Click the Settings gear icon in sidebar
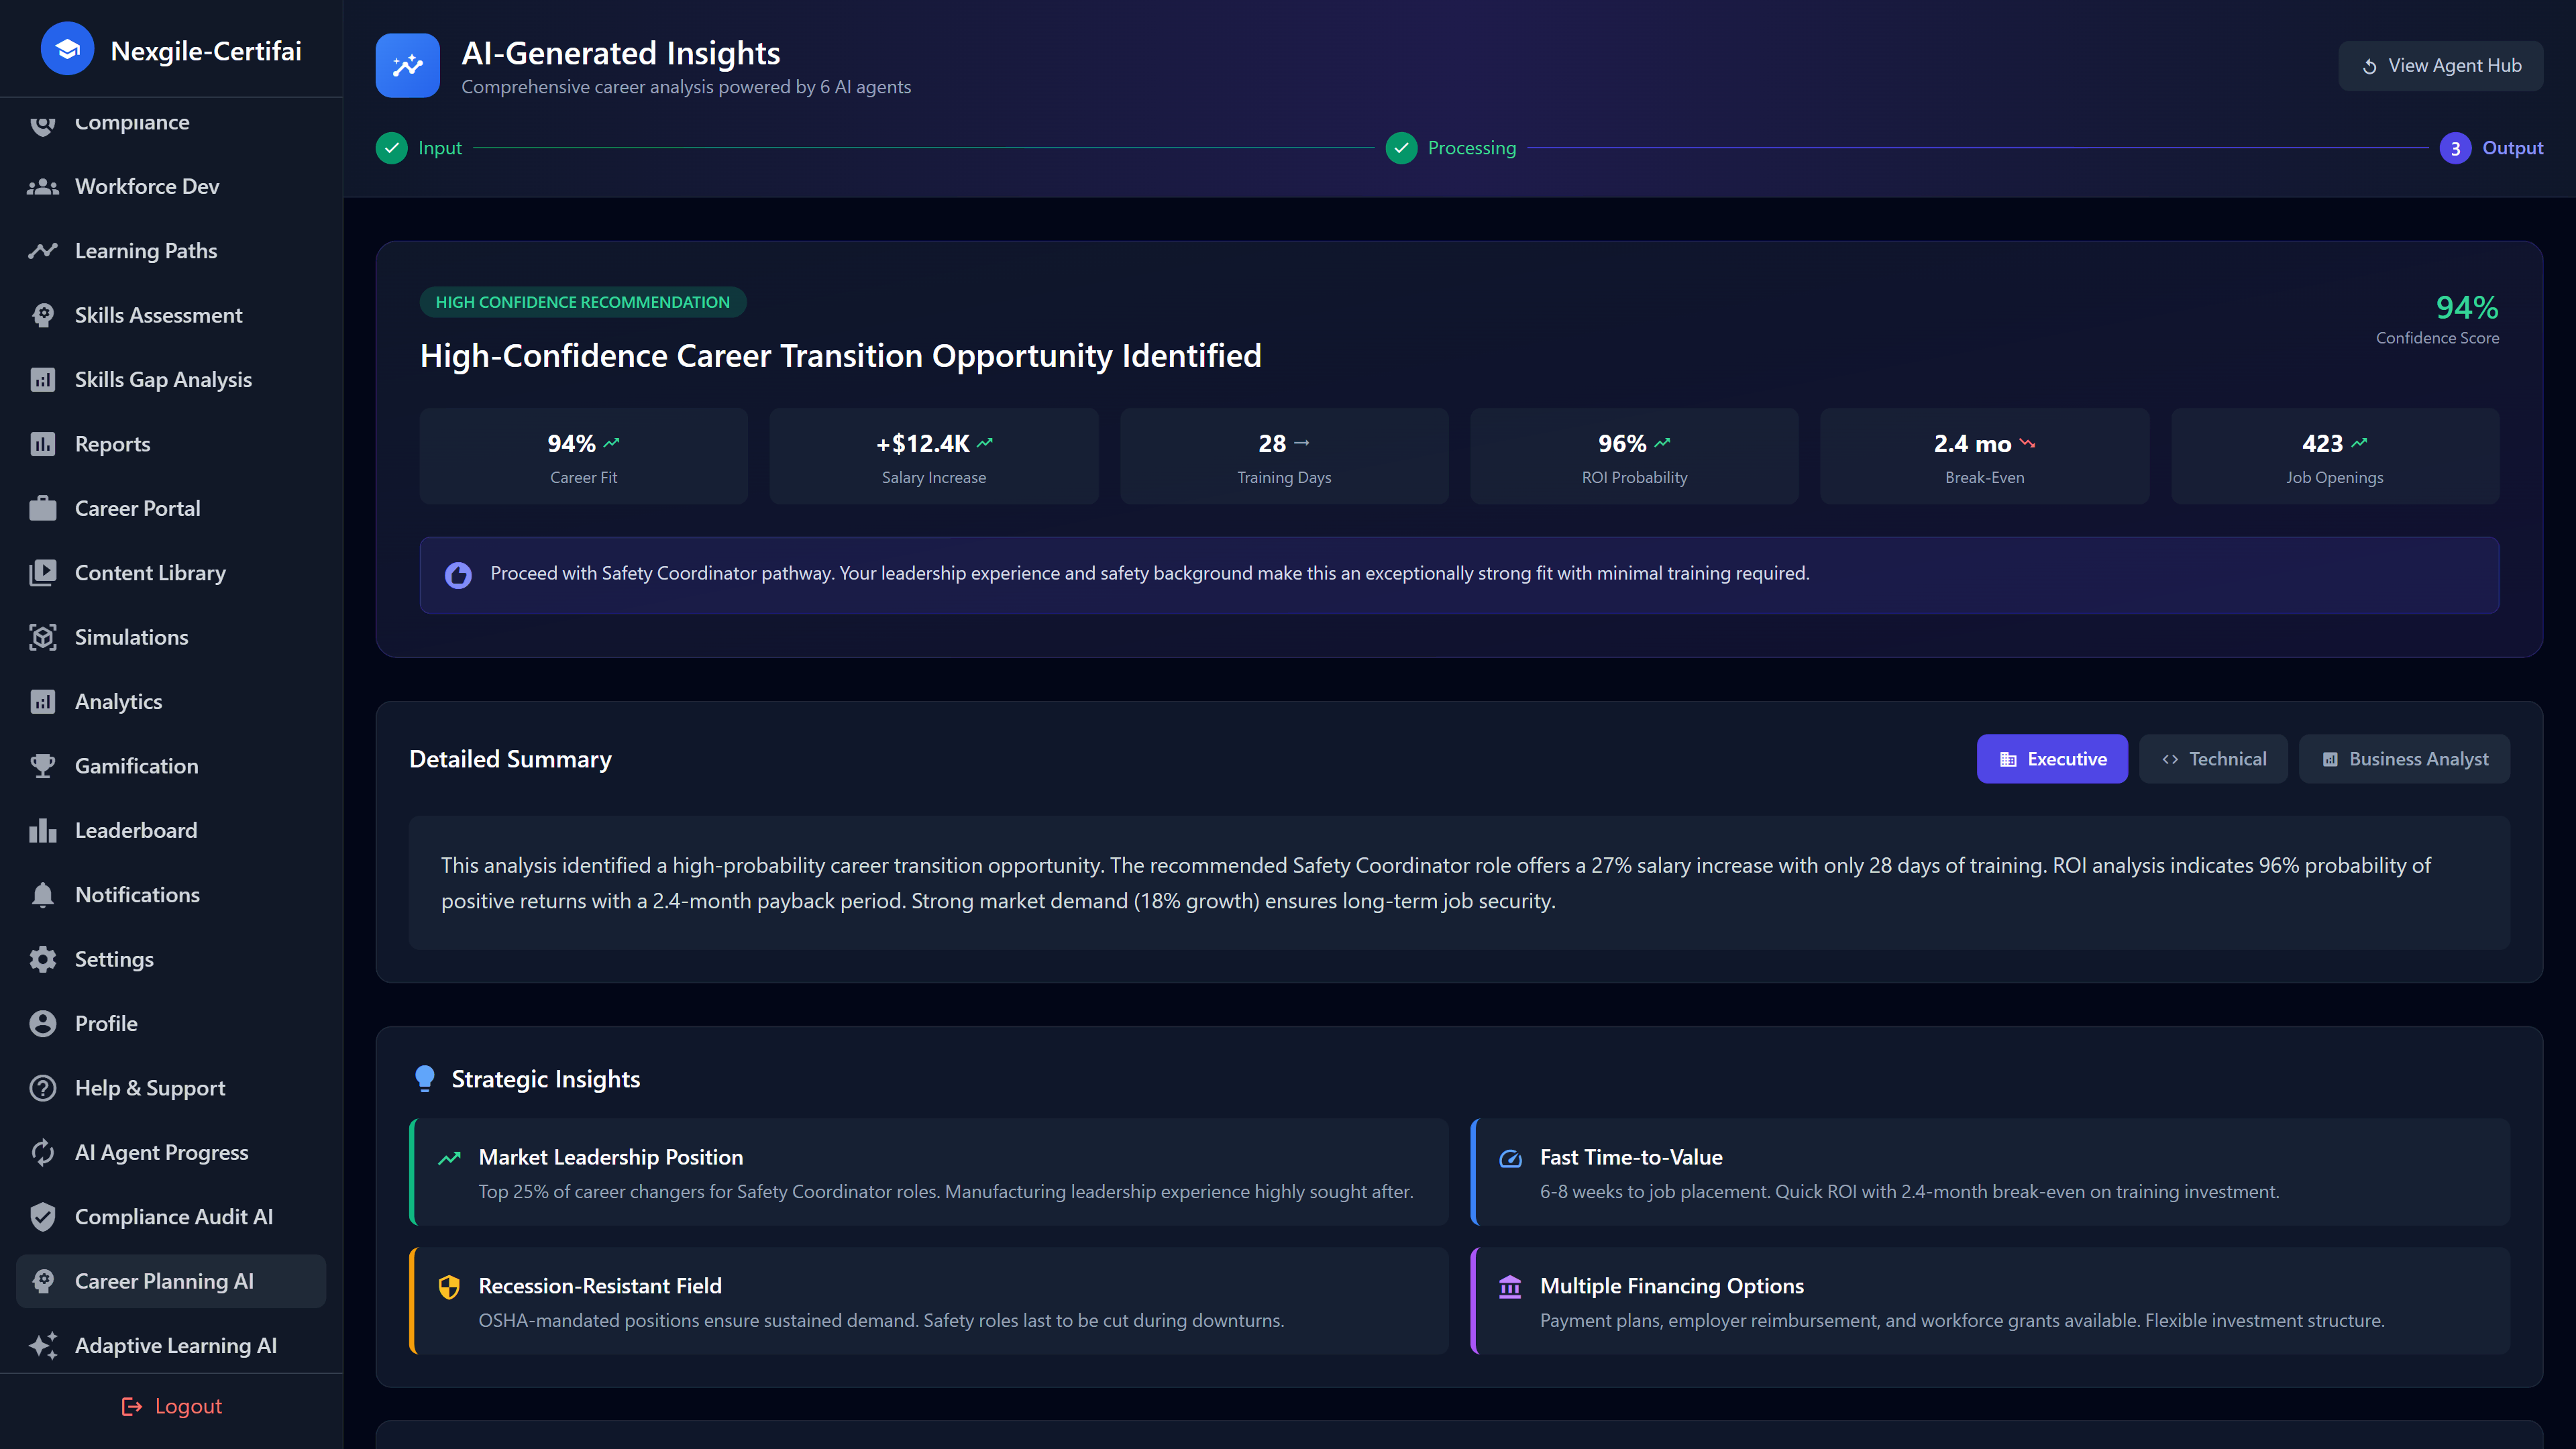2576x1449 pixels. pyautogui.click(x=42, y=959)
